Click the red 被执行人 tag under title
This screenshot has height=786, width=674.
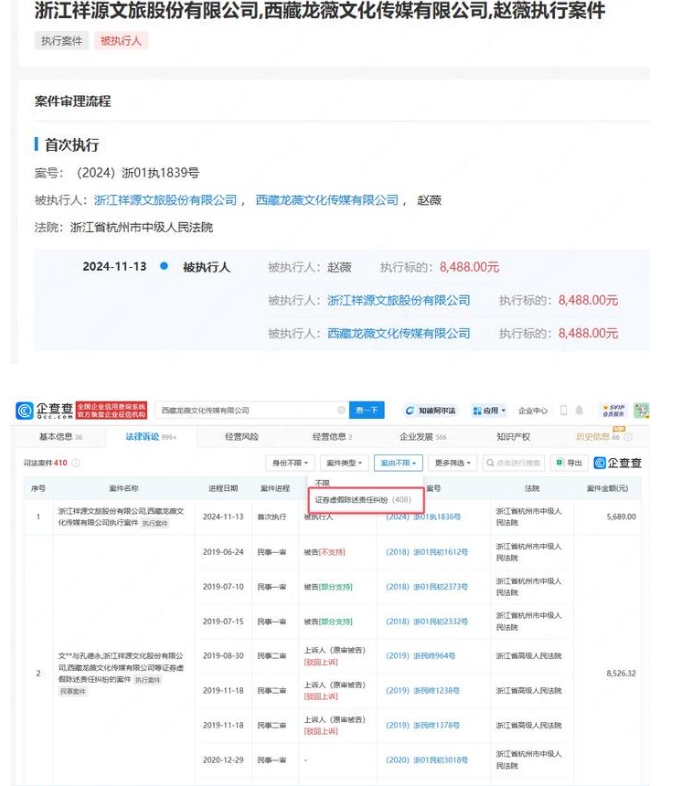pos(121,41)
